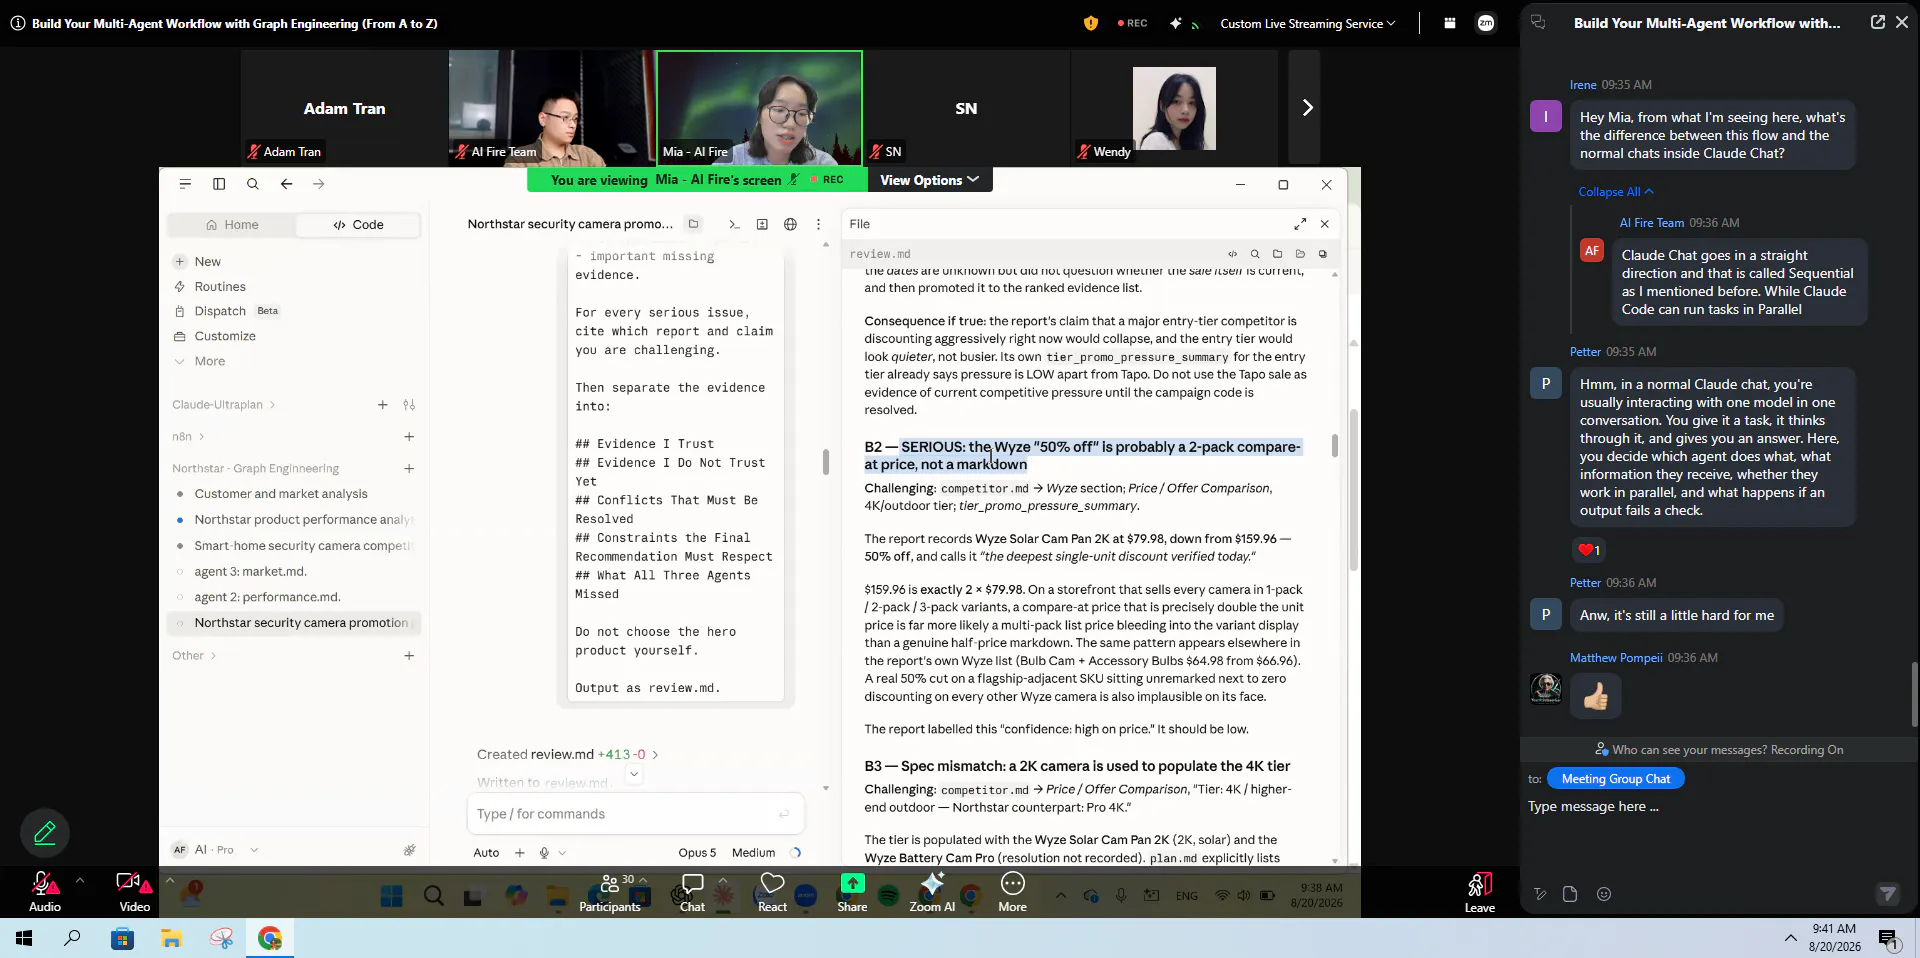
Task: Click the search magnifier in shared app header
Action: pyautogui.click(x=253, y=184)
